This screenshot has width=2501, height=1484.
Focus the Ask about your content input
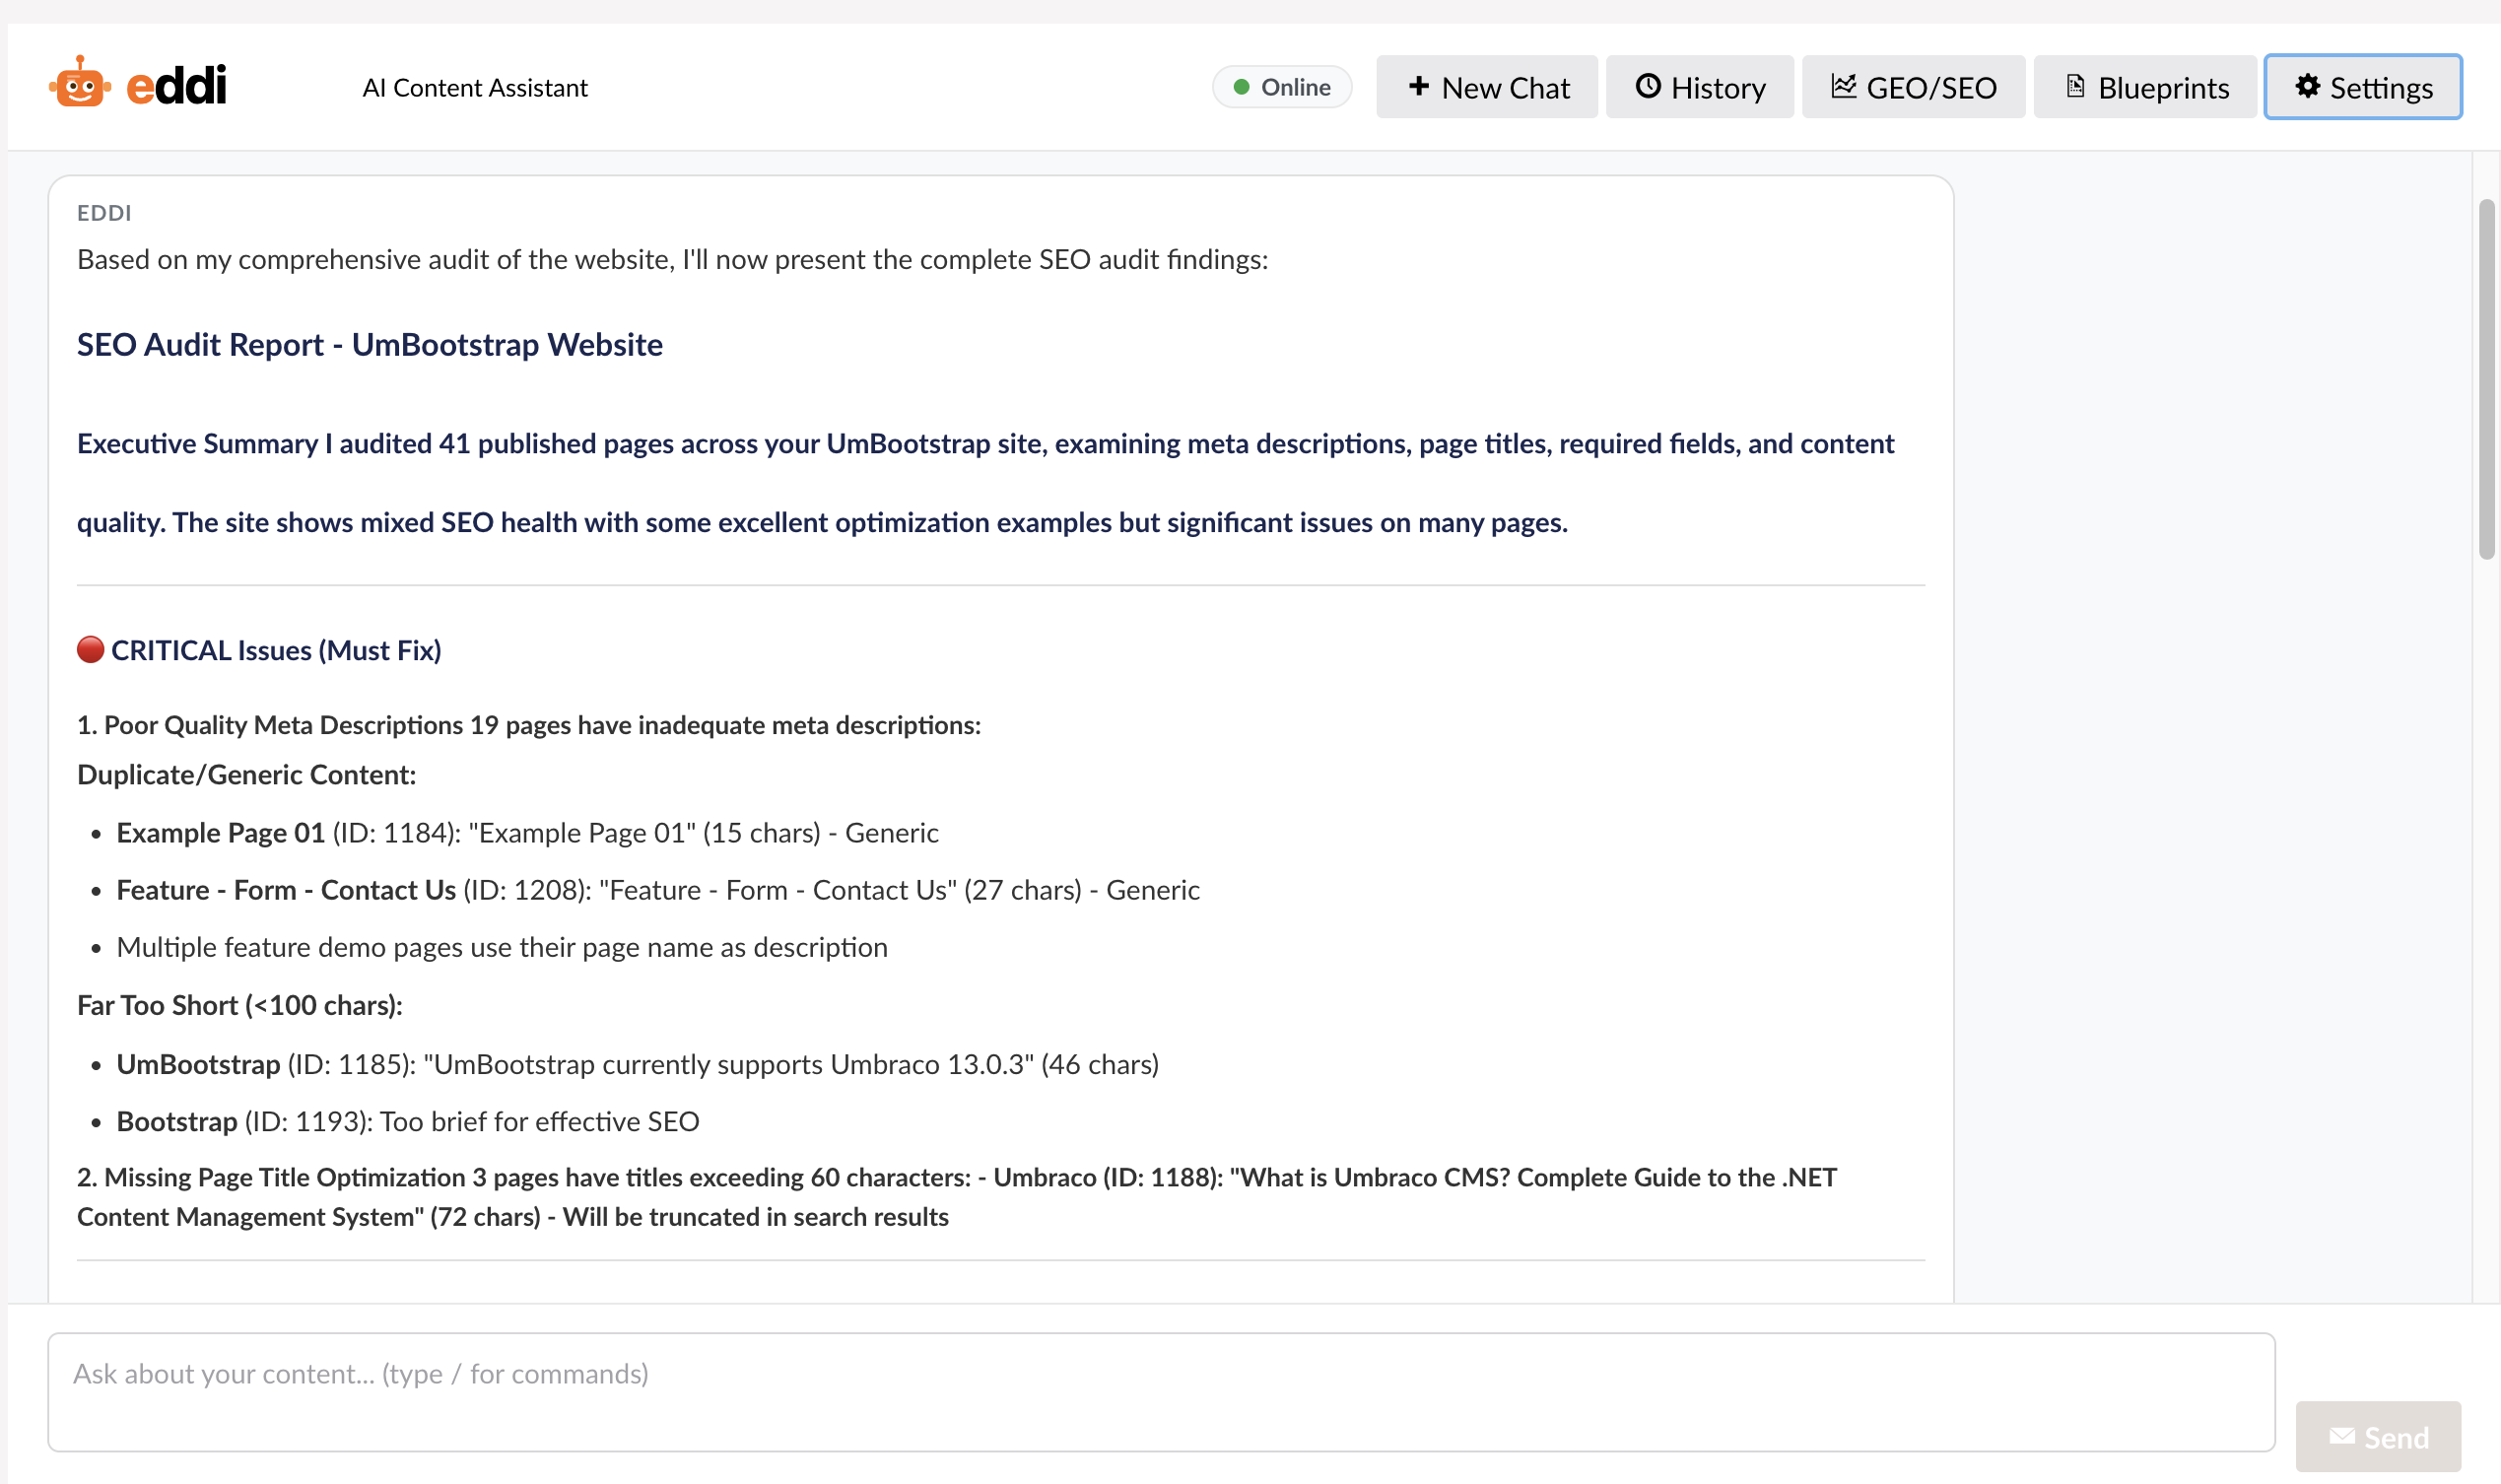click(1161, 1391)
